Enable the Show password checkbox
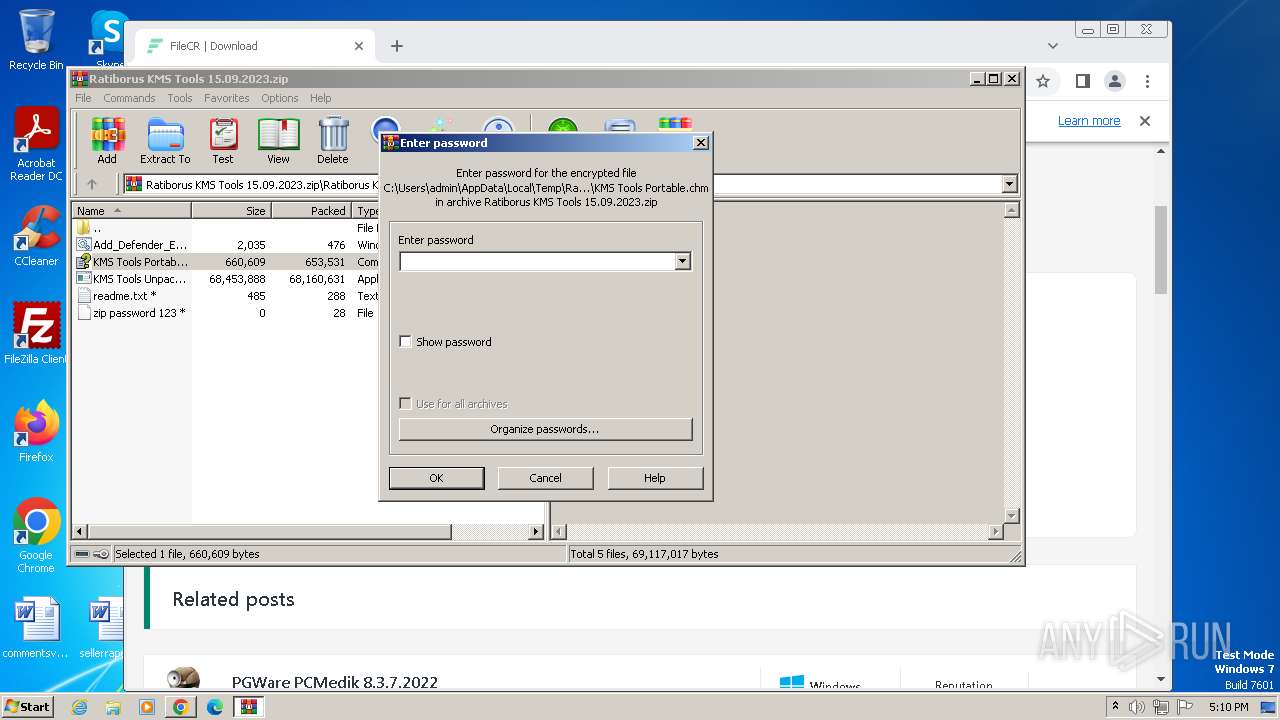 405,341
